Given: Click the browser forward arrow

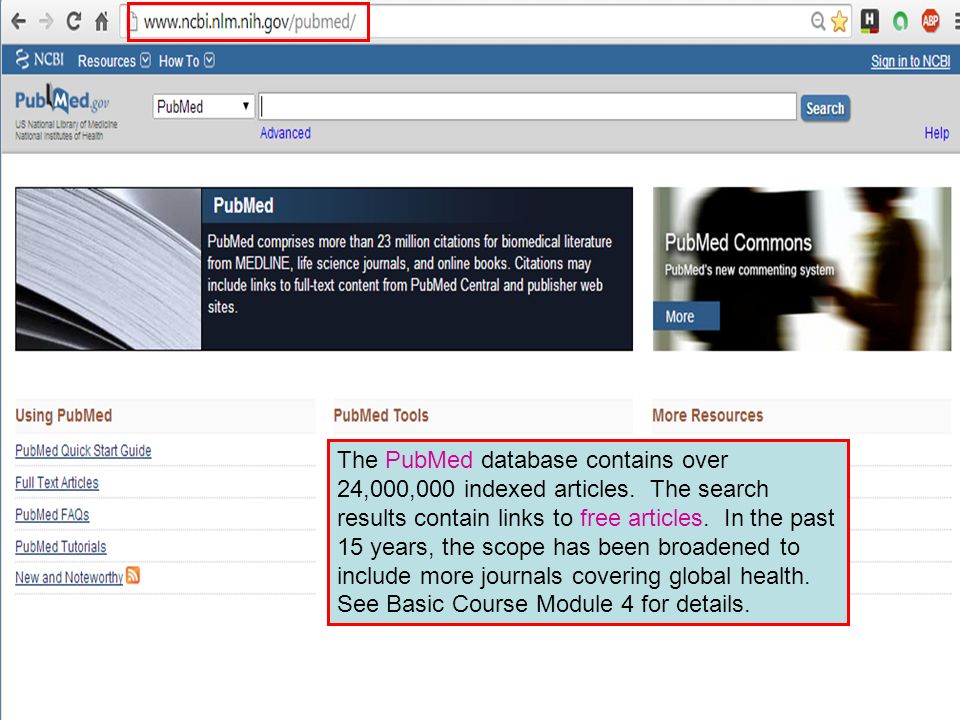Looking at the screenshot, I should pos(46,22).
